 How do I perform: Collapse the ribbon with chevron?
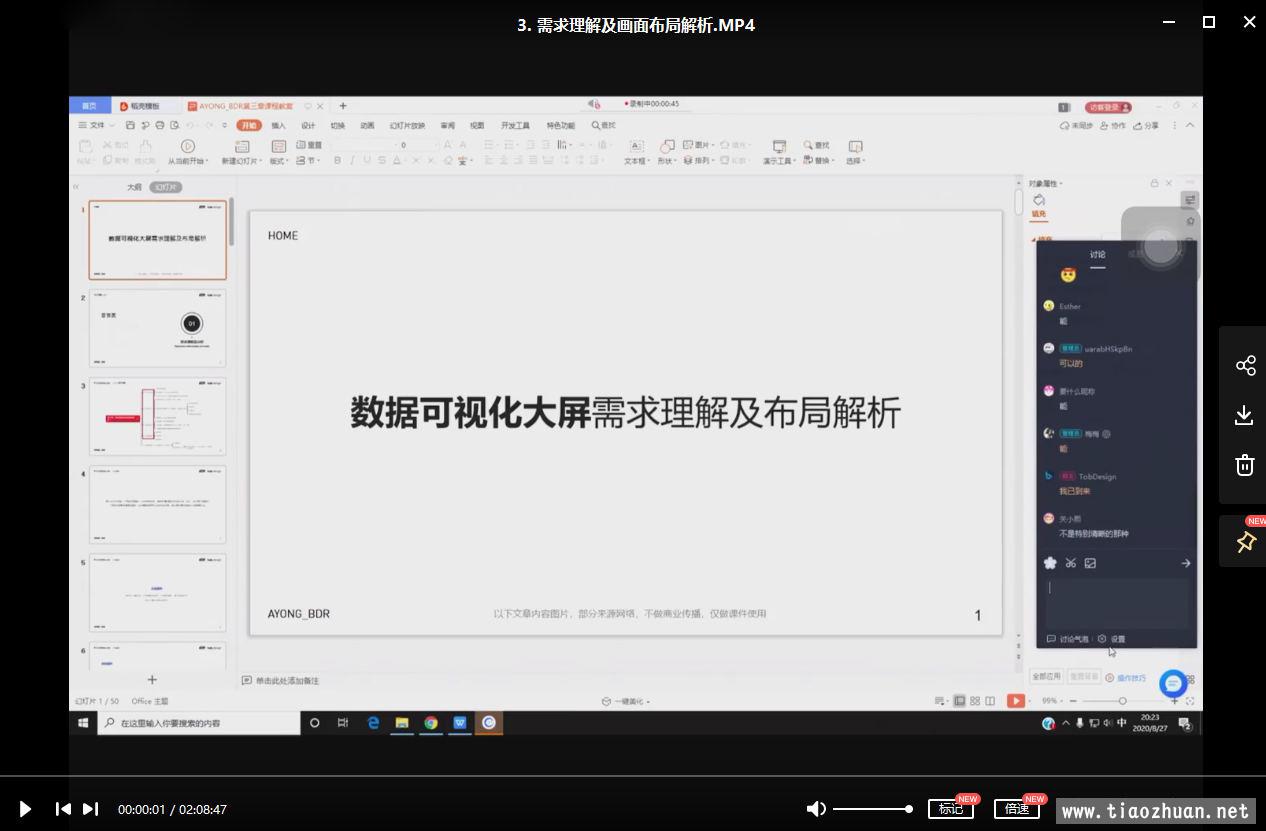pyautogui.click(x=1190, y=126)
